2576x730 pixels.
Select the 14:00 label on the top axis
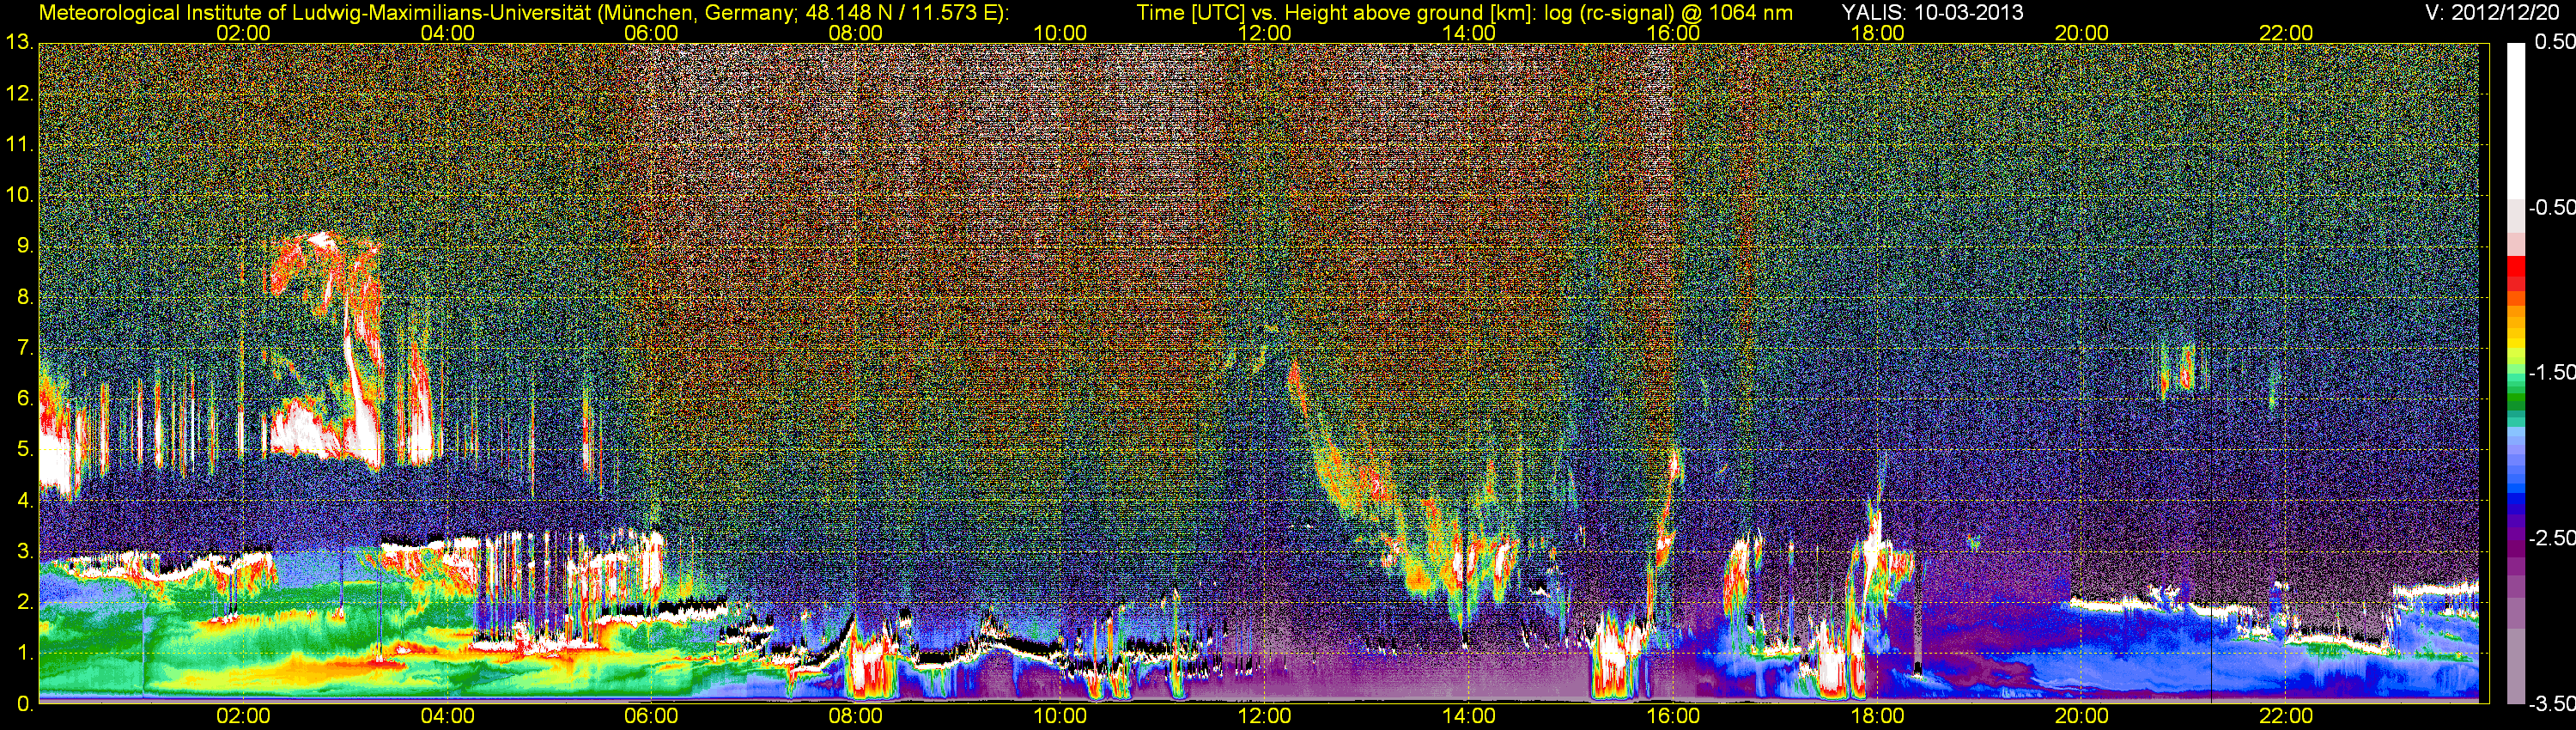coord(1469,33)
